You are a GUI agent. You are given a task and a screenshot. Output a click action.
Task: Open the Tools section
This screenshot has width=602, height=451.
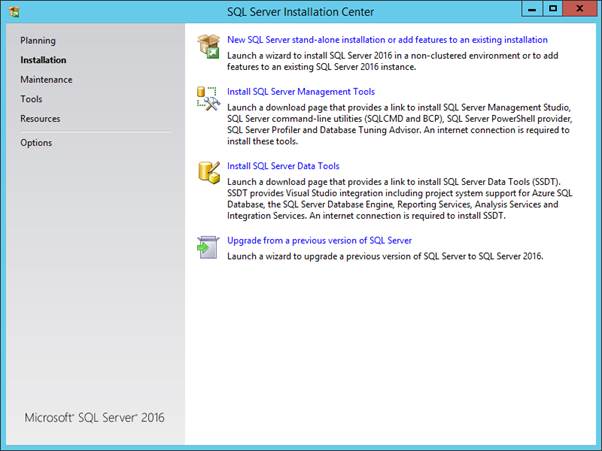[31, 99]
